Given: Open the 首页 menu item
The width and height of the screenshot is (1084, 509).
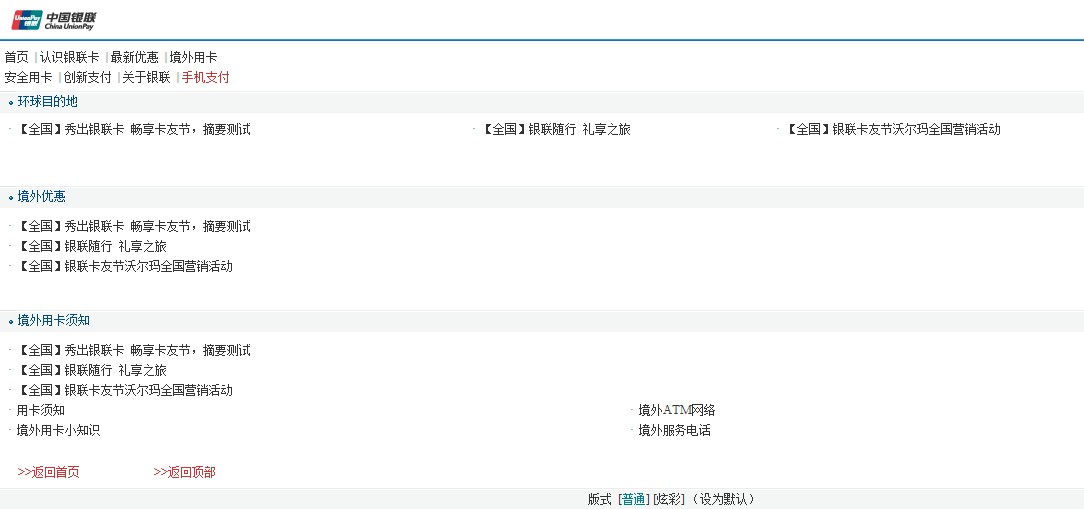Looking at the screenshot, I should point(17,57).
